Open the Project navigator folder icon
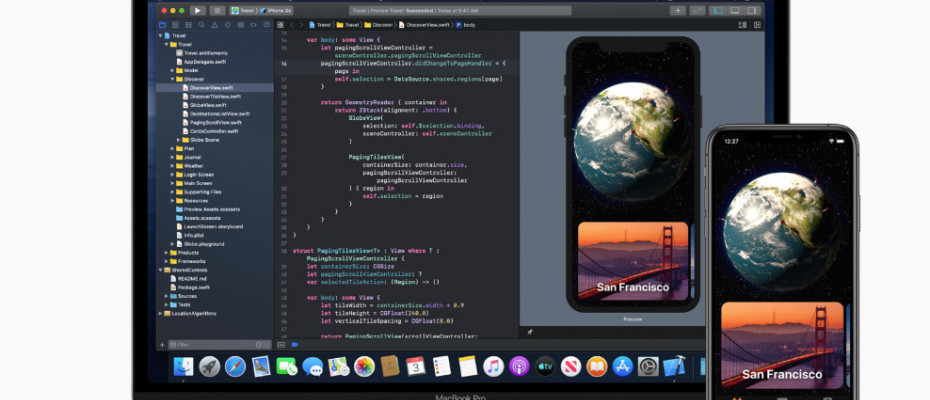 point(163,25)
